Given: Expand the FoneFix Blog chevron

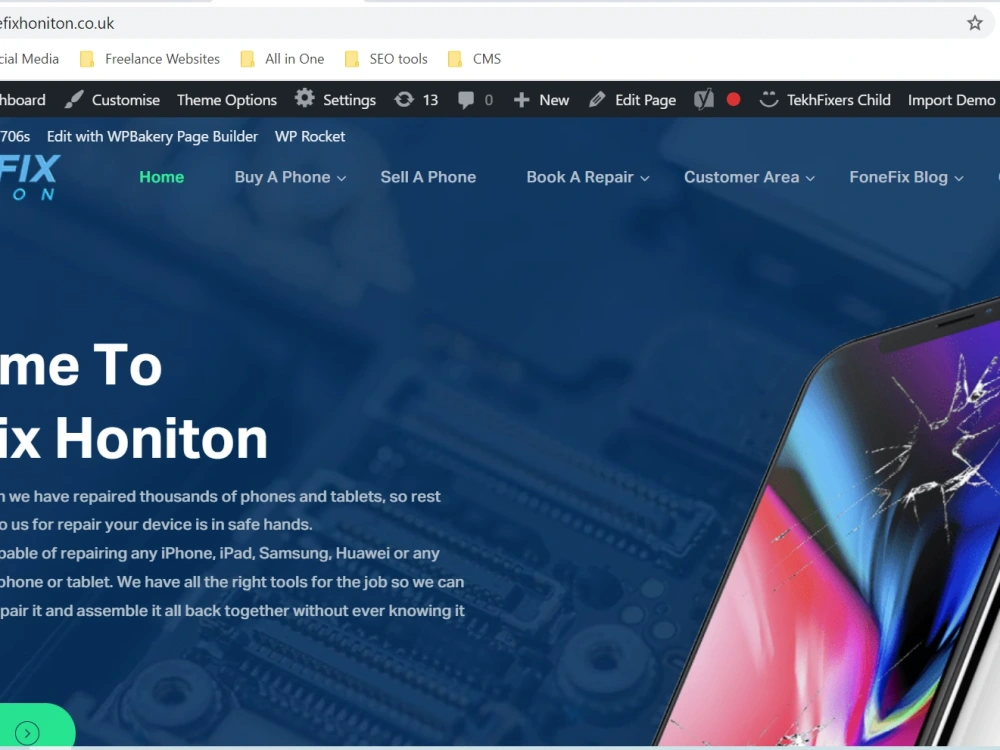Looking at the screenshot, I should point(959,179).
